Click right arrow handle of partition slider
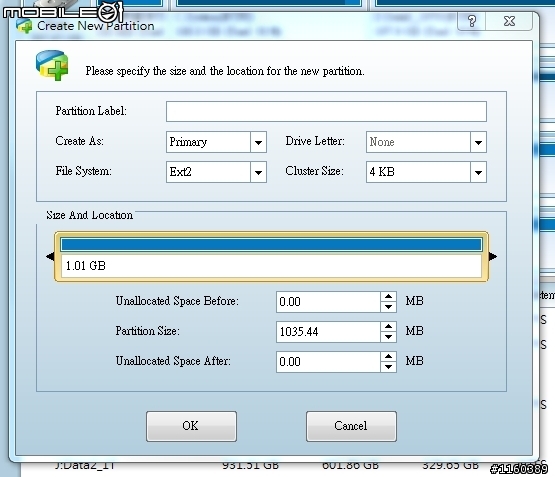 (493, 256)
